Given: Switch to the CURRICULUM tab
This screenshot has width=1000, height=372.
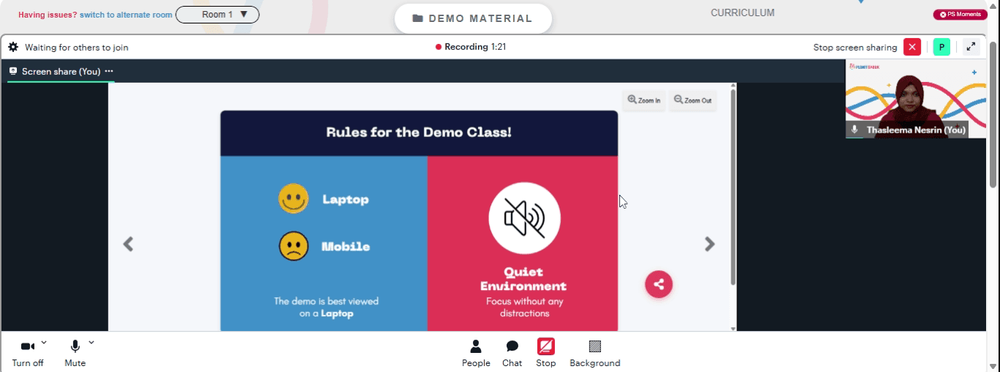Looking at the screenshot, I should [x=742, y=13].
